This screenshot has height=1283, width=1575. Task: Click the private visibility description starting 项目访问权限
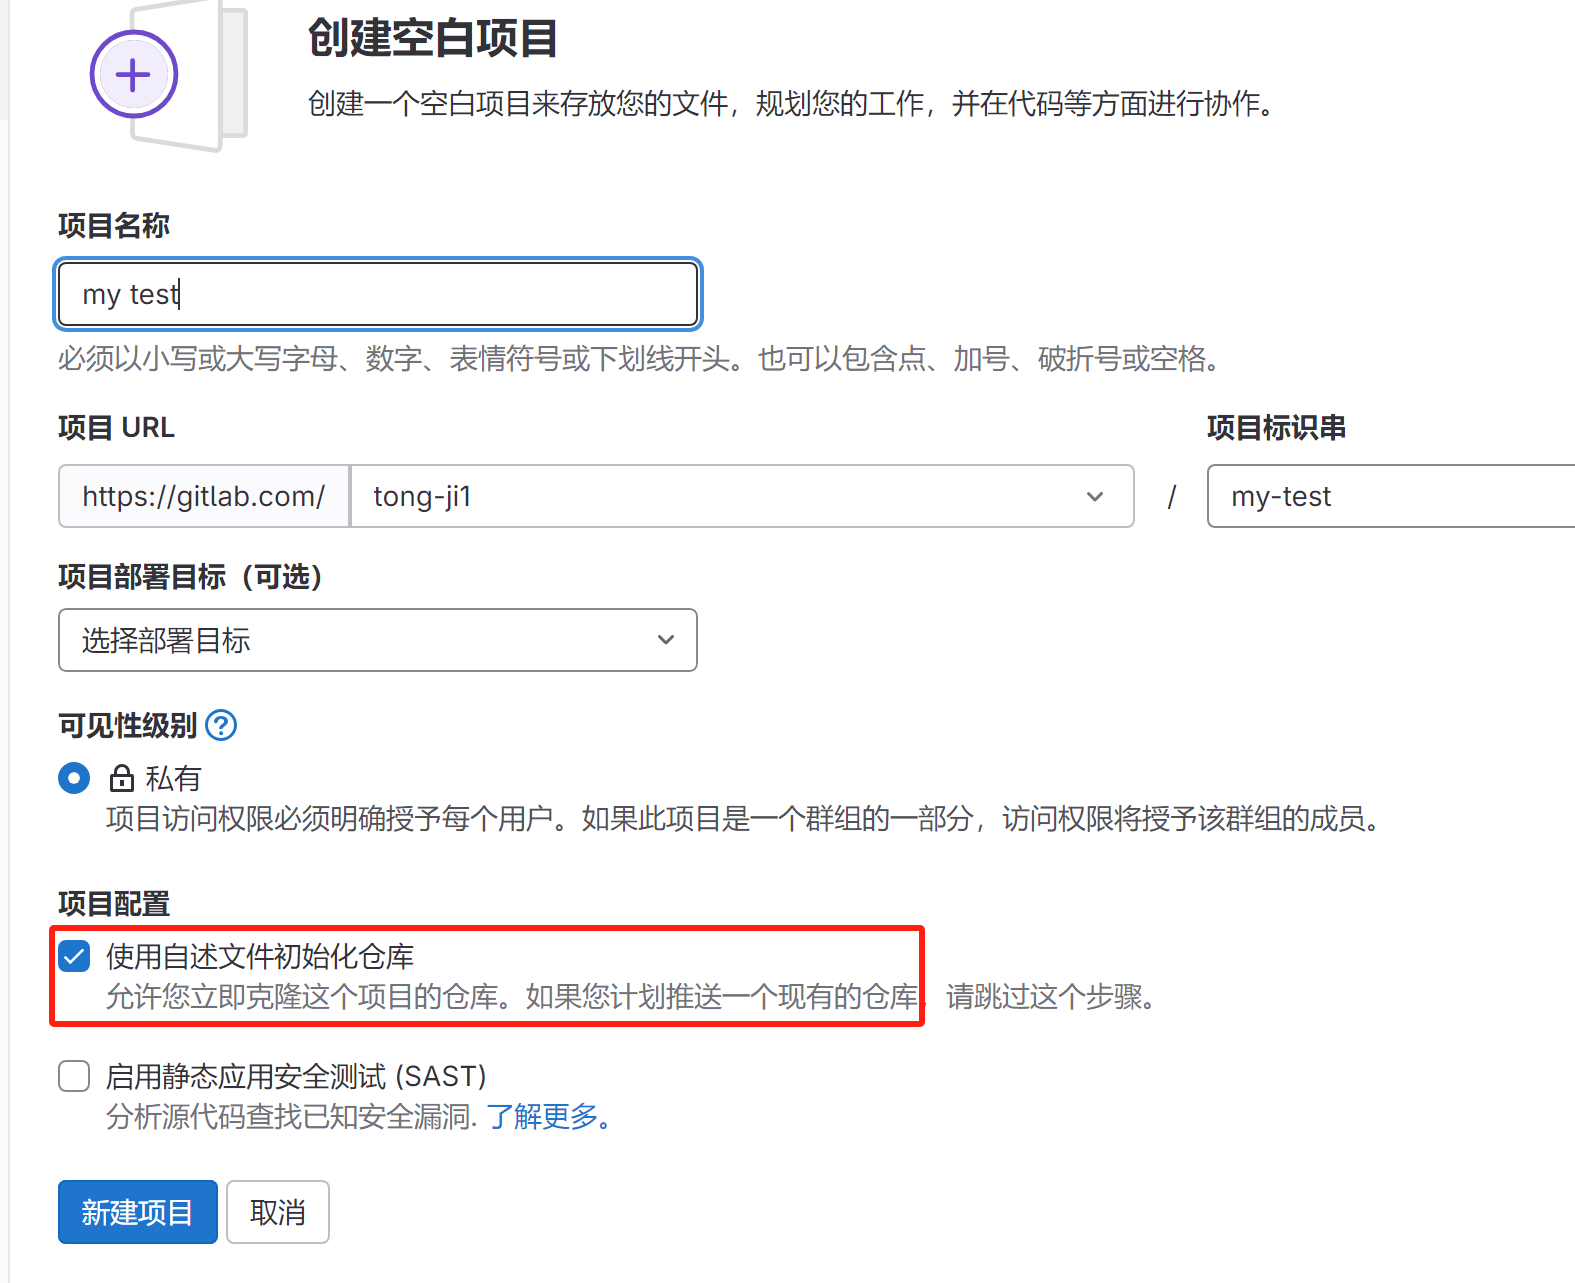click(745, 819)
